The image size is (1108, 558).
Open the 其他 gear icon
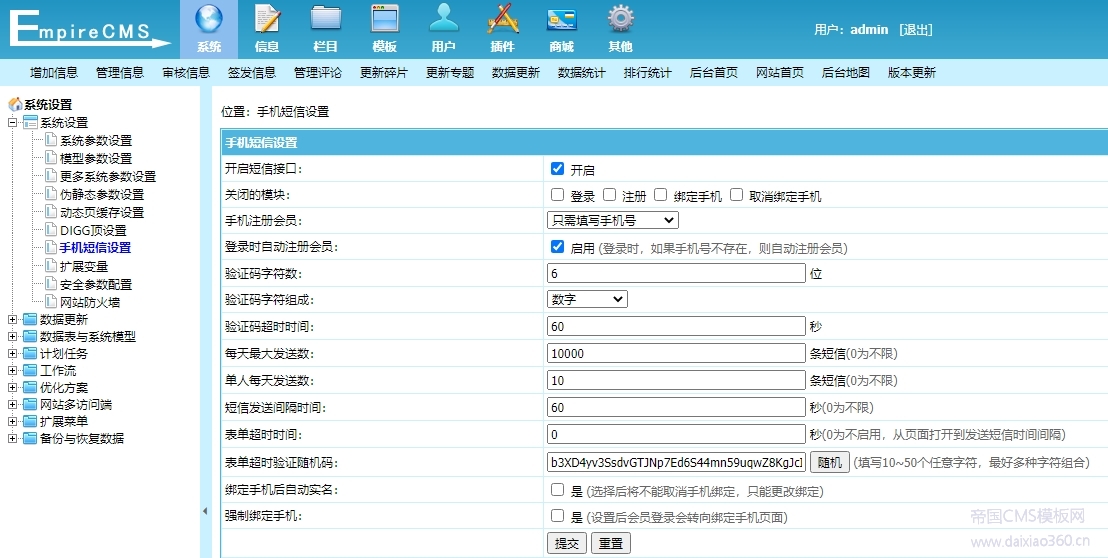(x=620, y=28)
